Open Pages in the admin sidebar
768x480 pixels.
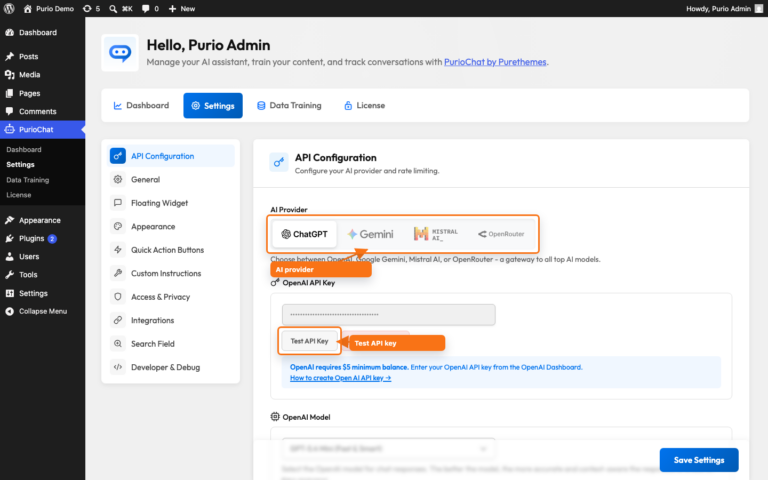[x=42, y=93]
